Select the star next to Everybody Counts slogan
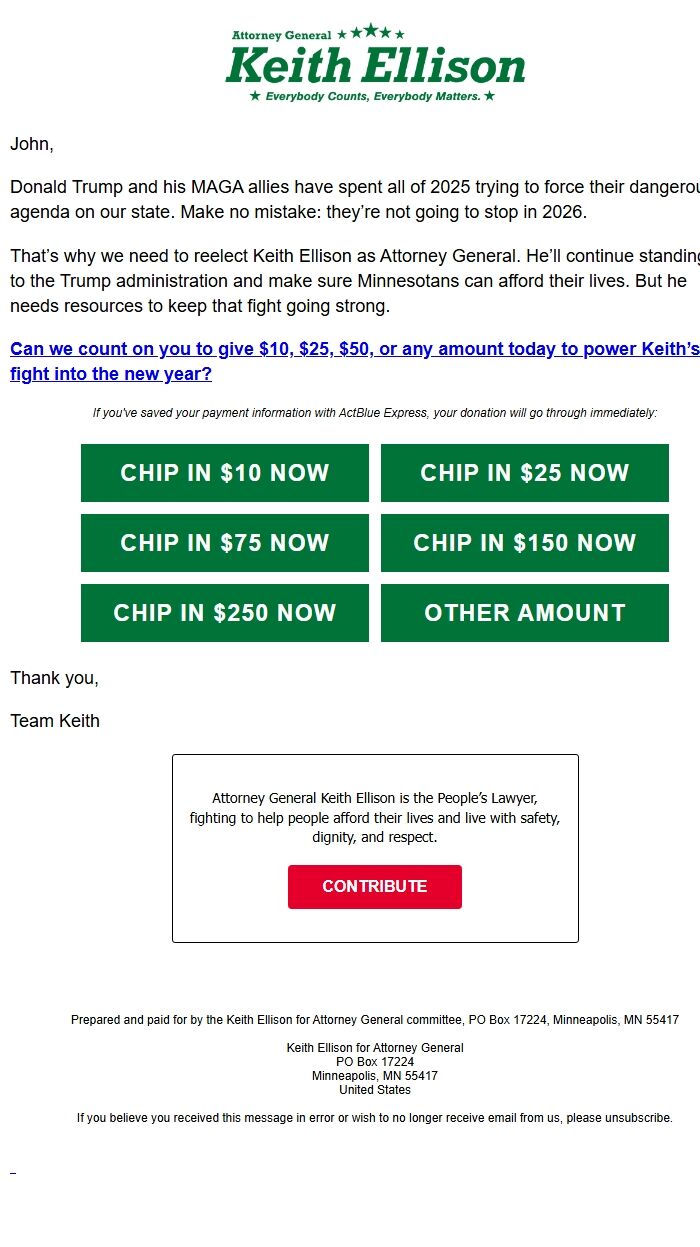Viewport: 700px width, 1247px height. tap(256, 97)
